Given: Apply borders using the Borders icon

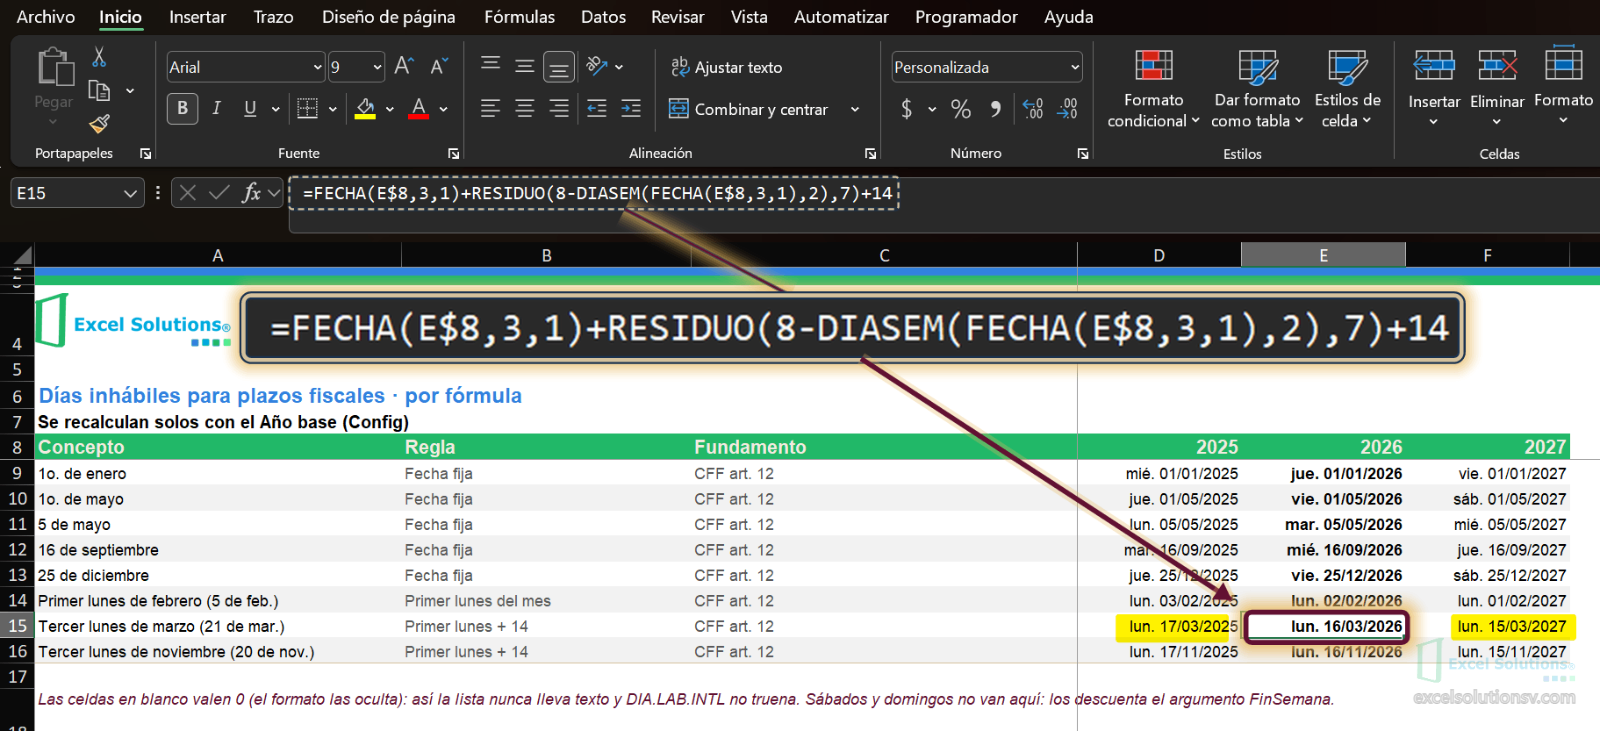Looking at the screenshot, I should coord(308,108).
